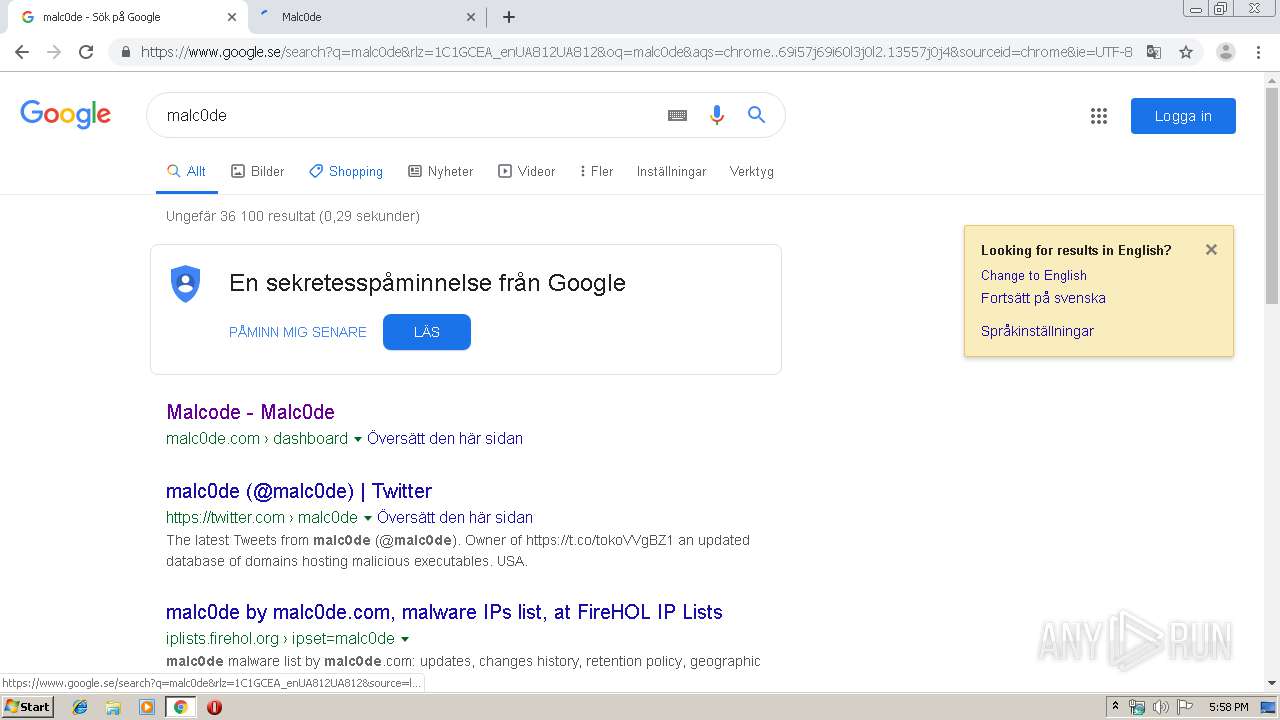Click the blue magnifier search button
This screenshot has width=1280, height=720.
click(x=757, y=115)
